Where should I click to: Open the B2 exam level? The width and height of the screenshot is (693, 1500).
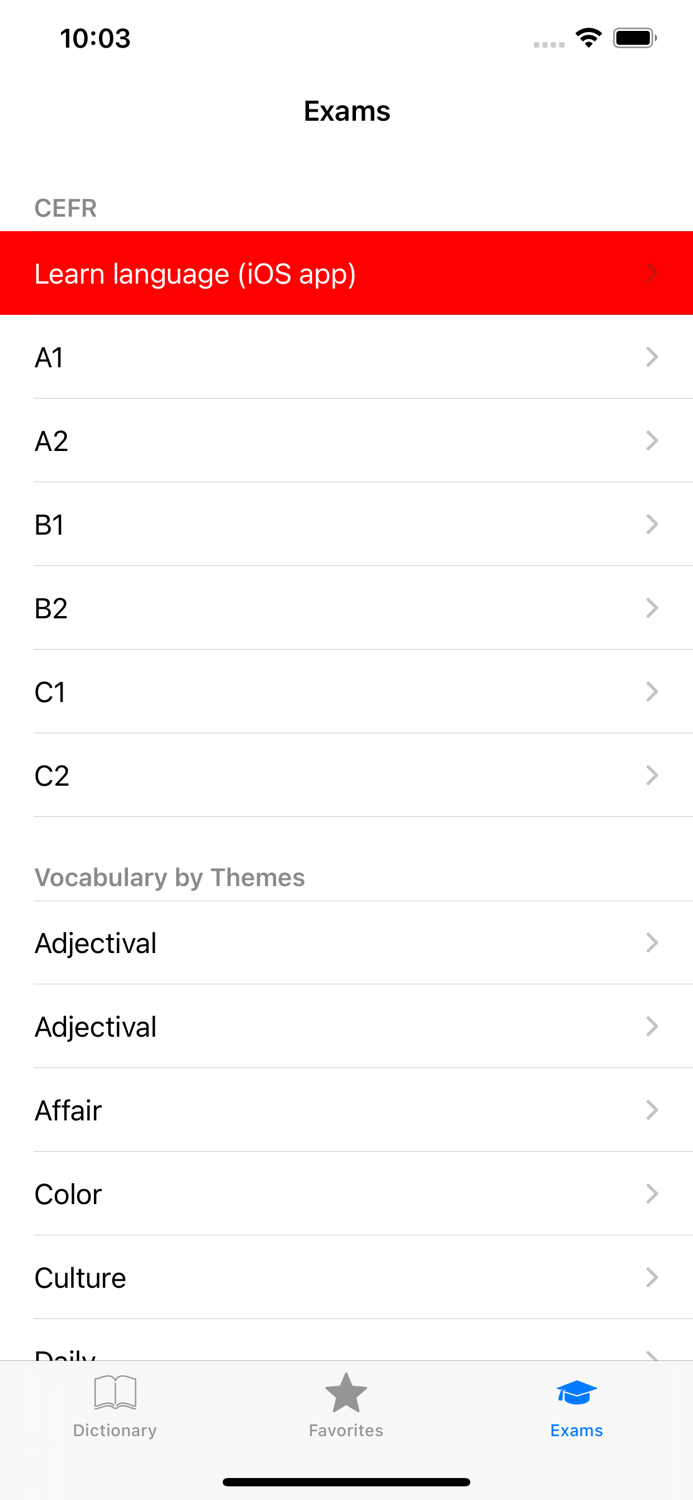[x=346, y=608]
